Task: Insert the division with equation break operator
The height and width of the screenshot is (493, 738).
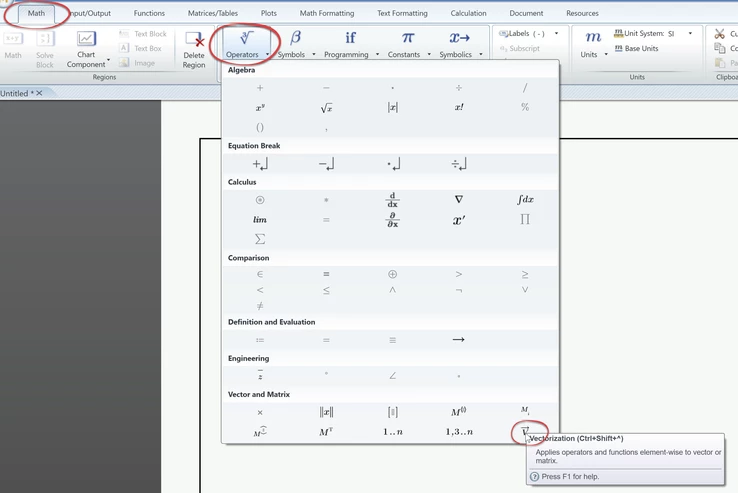Action: click(459, 164)
